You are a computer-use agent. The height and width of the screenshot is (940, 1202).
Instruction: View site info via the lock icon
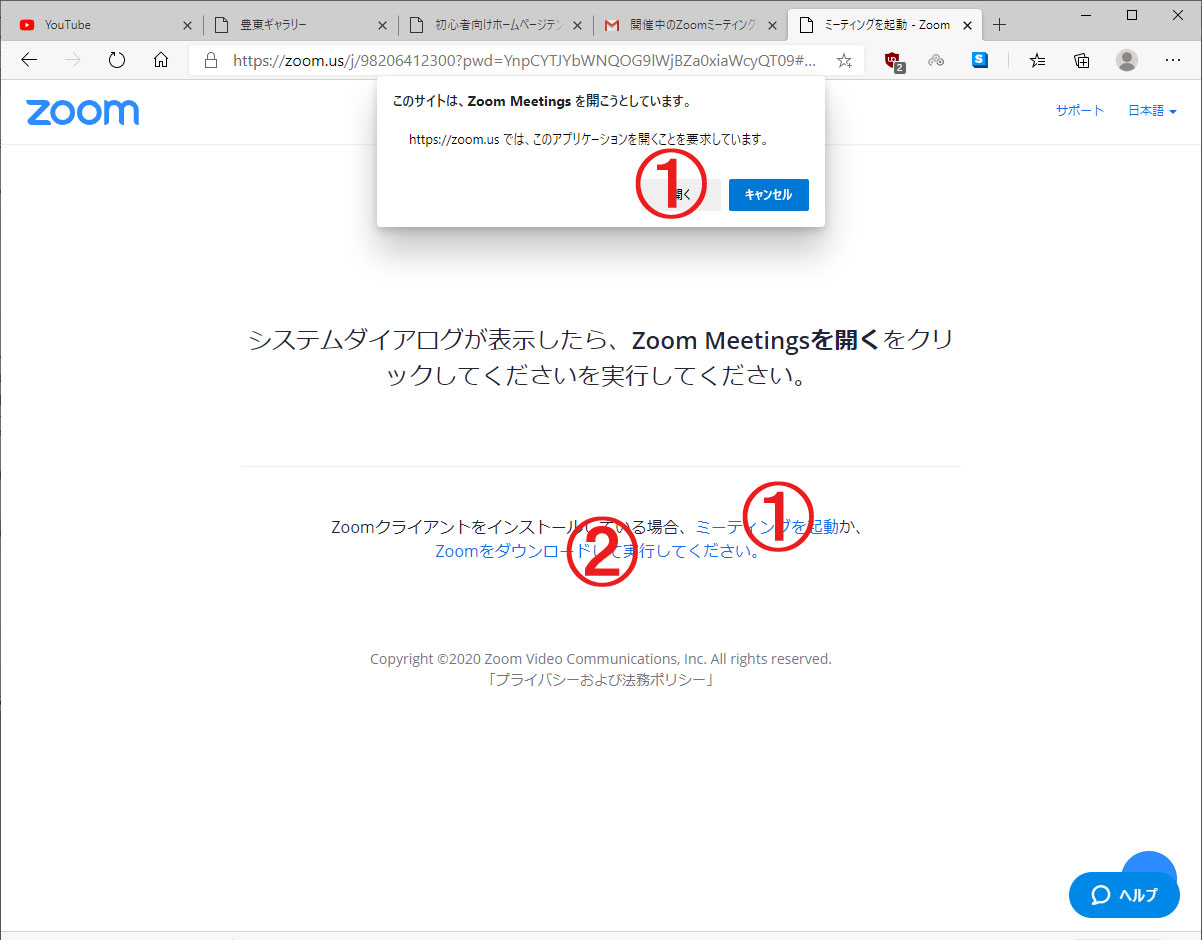(x=210, y=60)
